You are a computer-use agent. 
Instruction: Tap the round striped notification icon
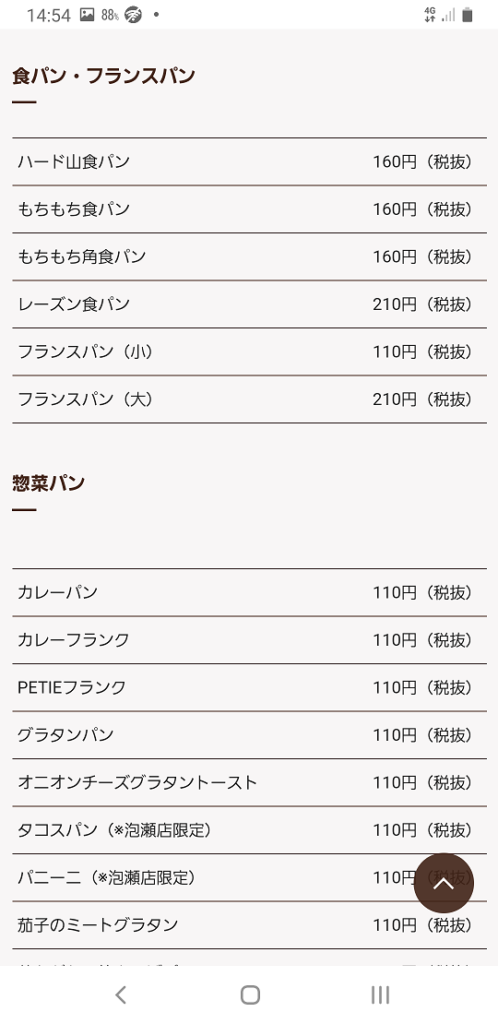[133, 14]
